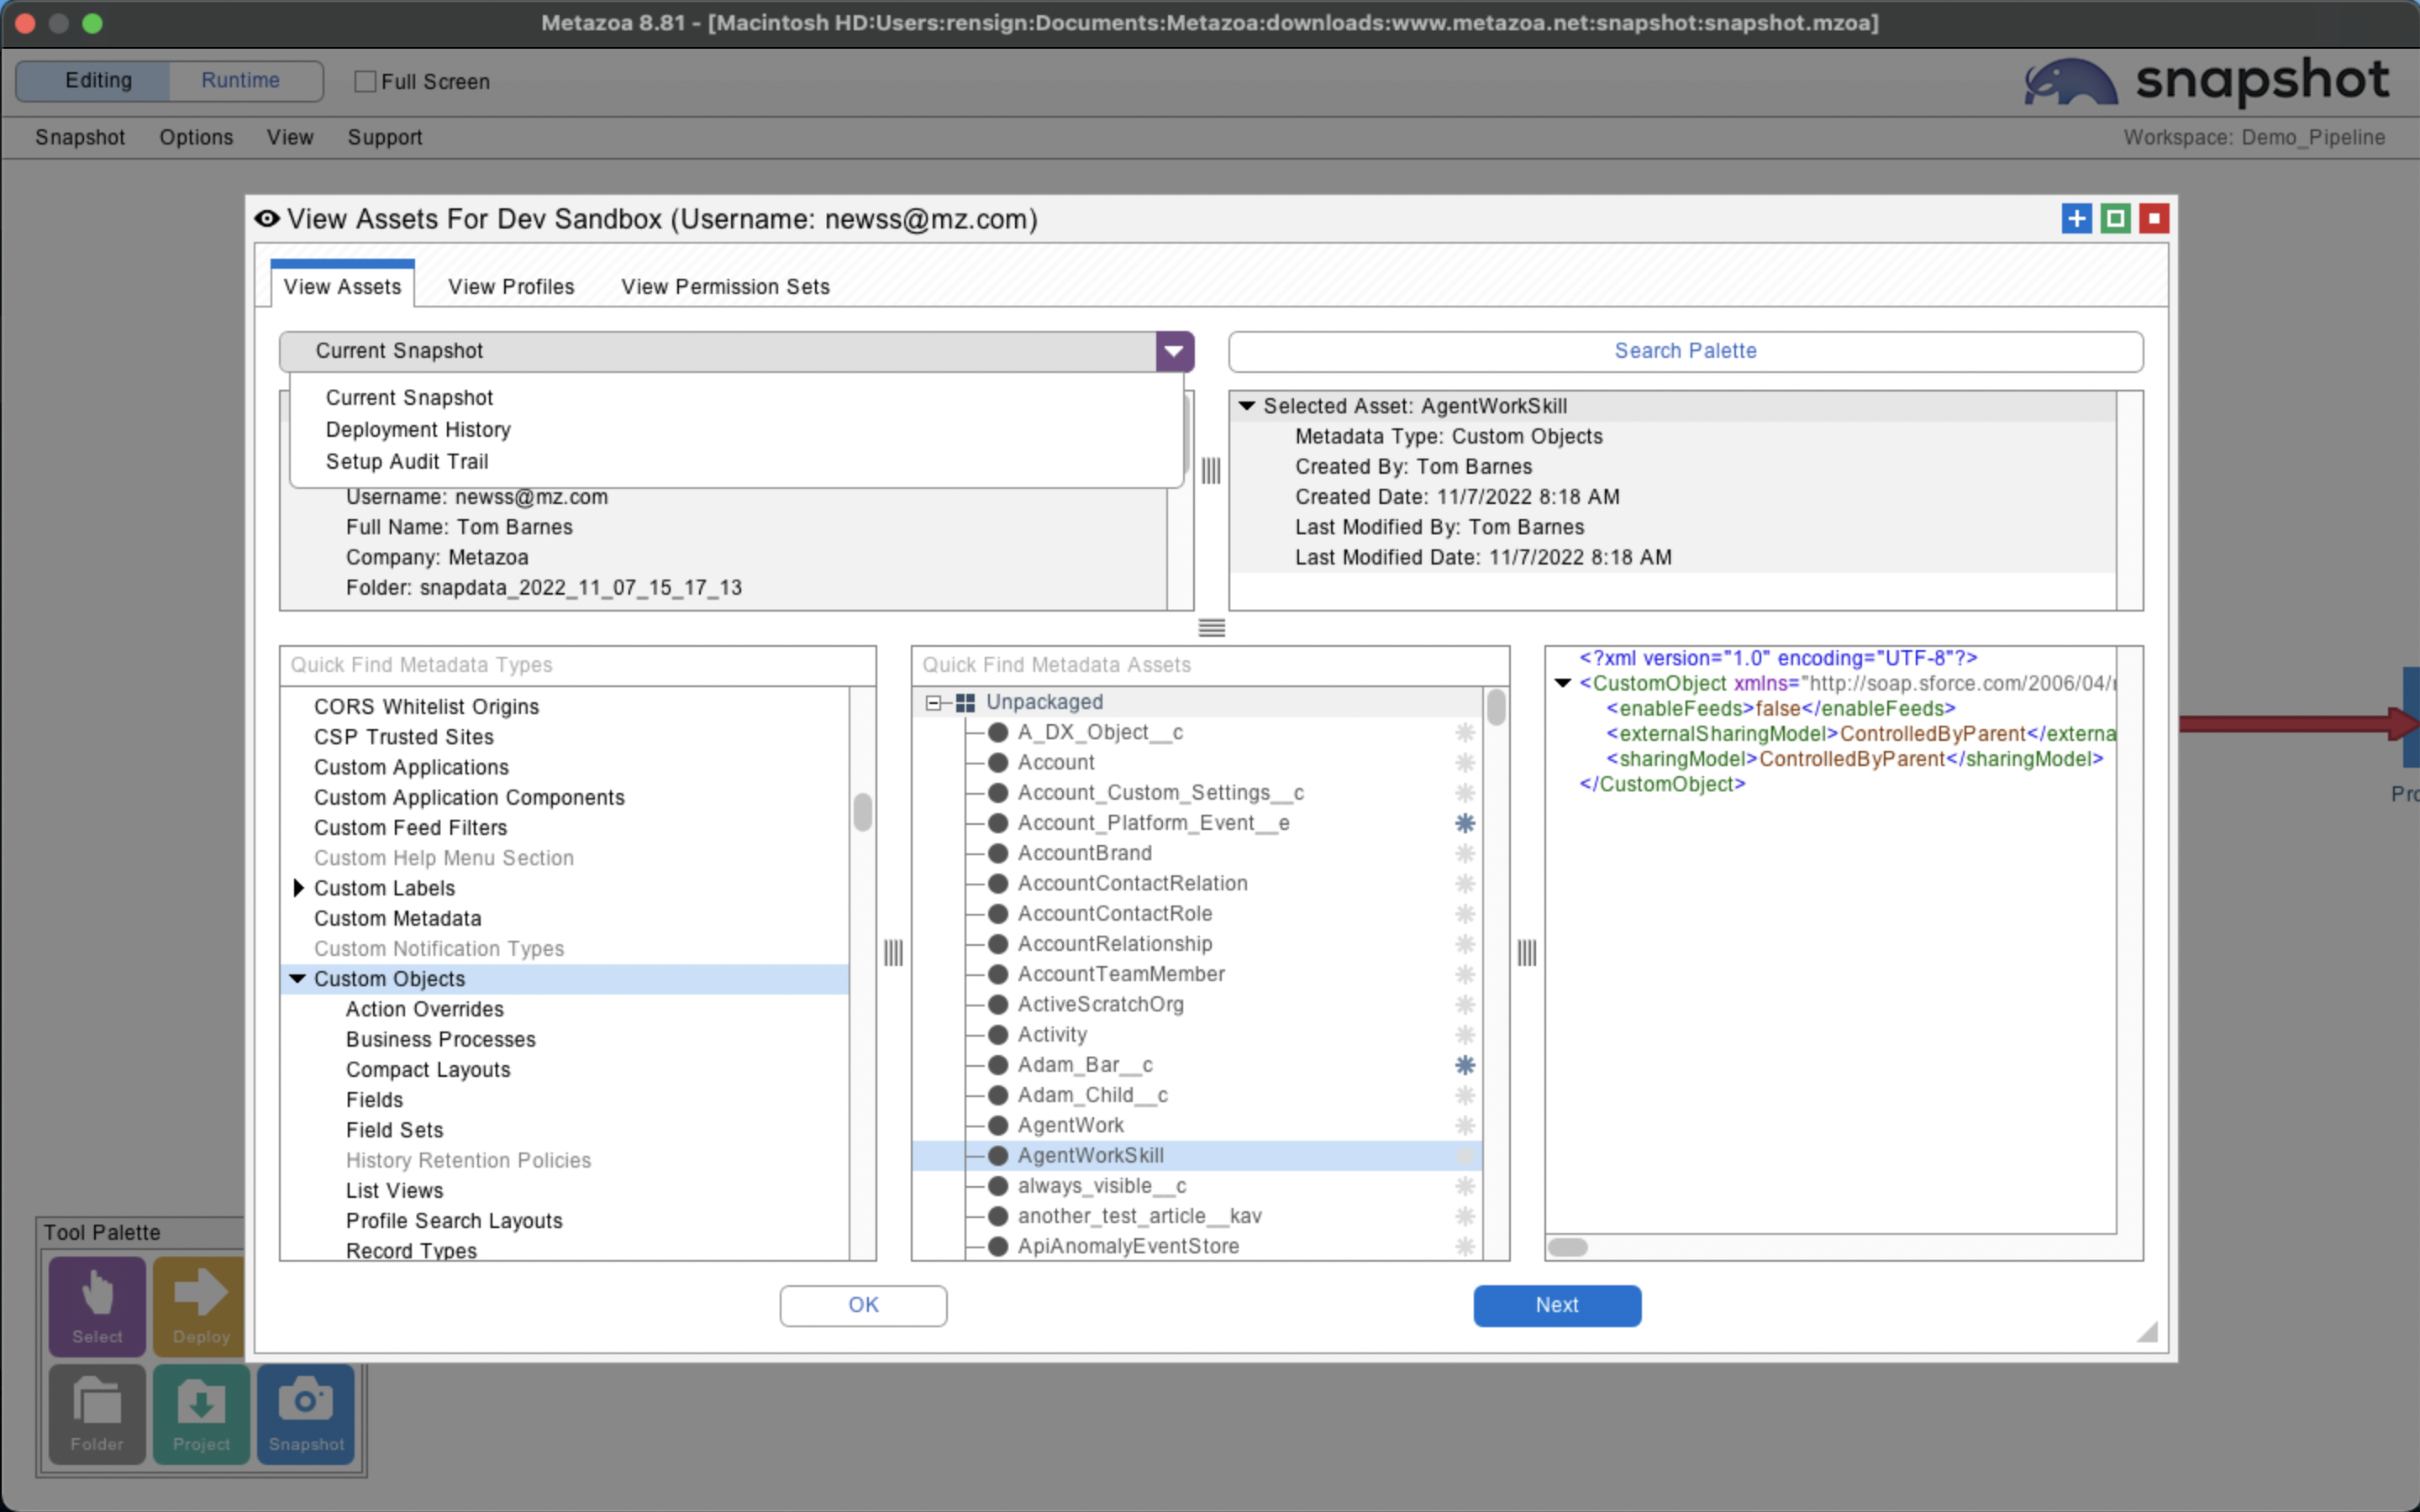Click the macOS green window zoom button
Screen dimensions: 2420x1512
(92, 23)
